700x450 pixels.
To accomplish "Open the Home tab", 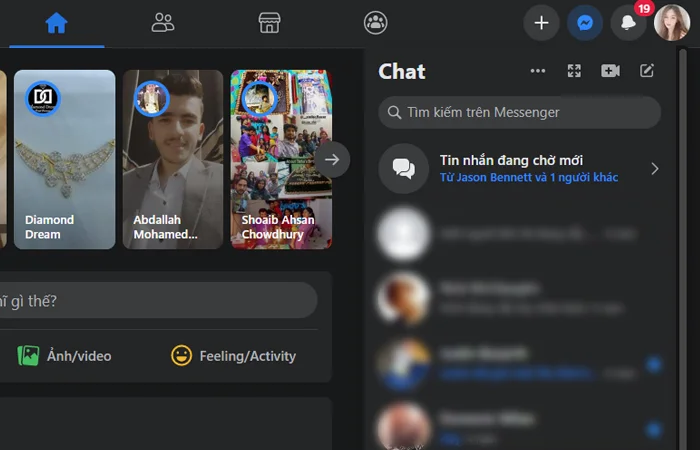I will 57,23.
